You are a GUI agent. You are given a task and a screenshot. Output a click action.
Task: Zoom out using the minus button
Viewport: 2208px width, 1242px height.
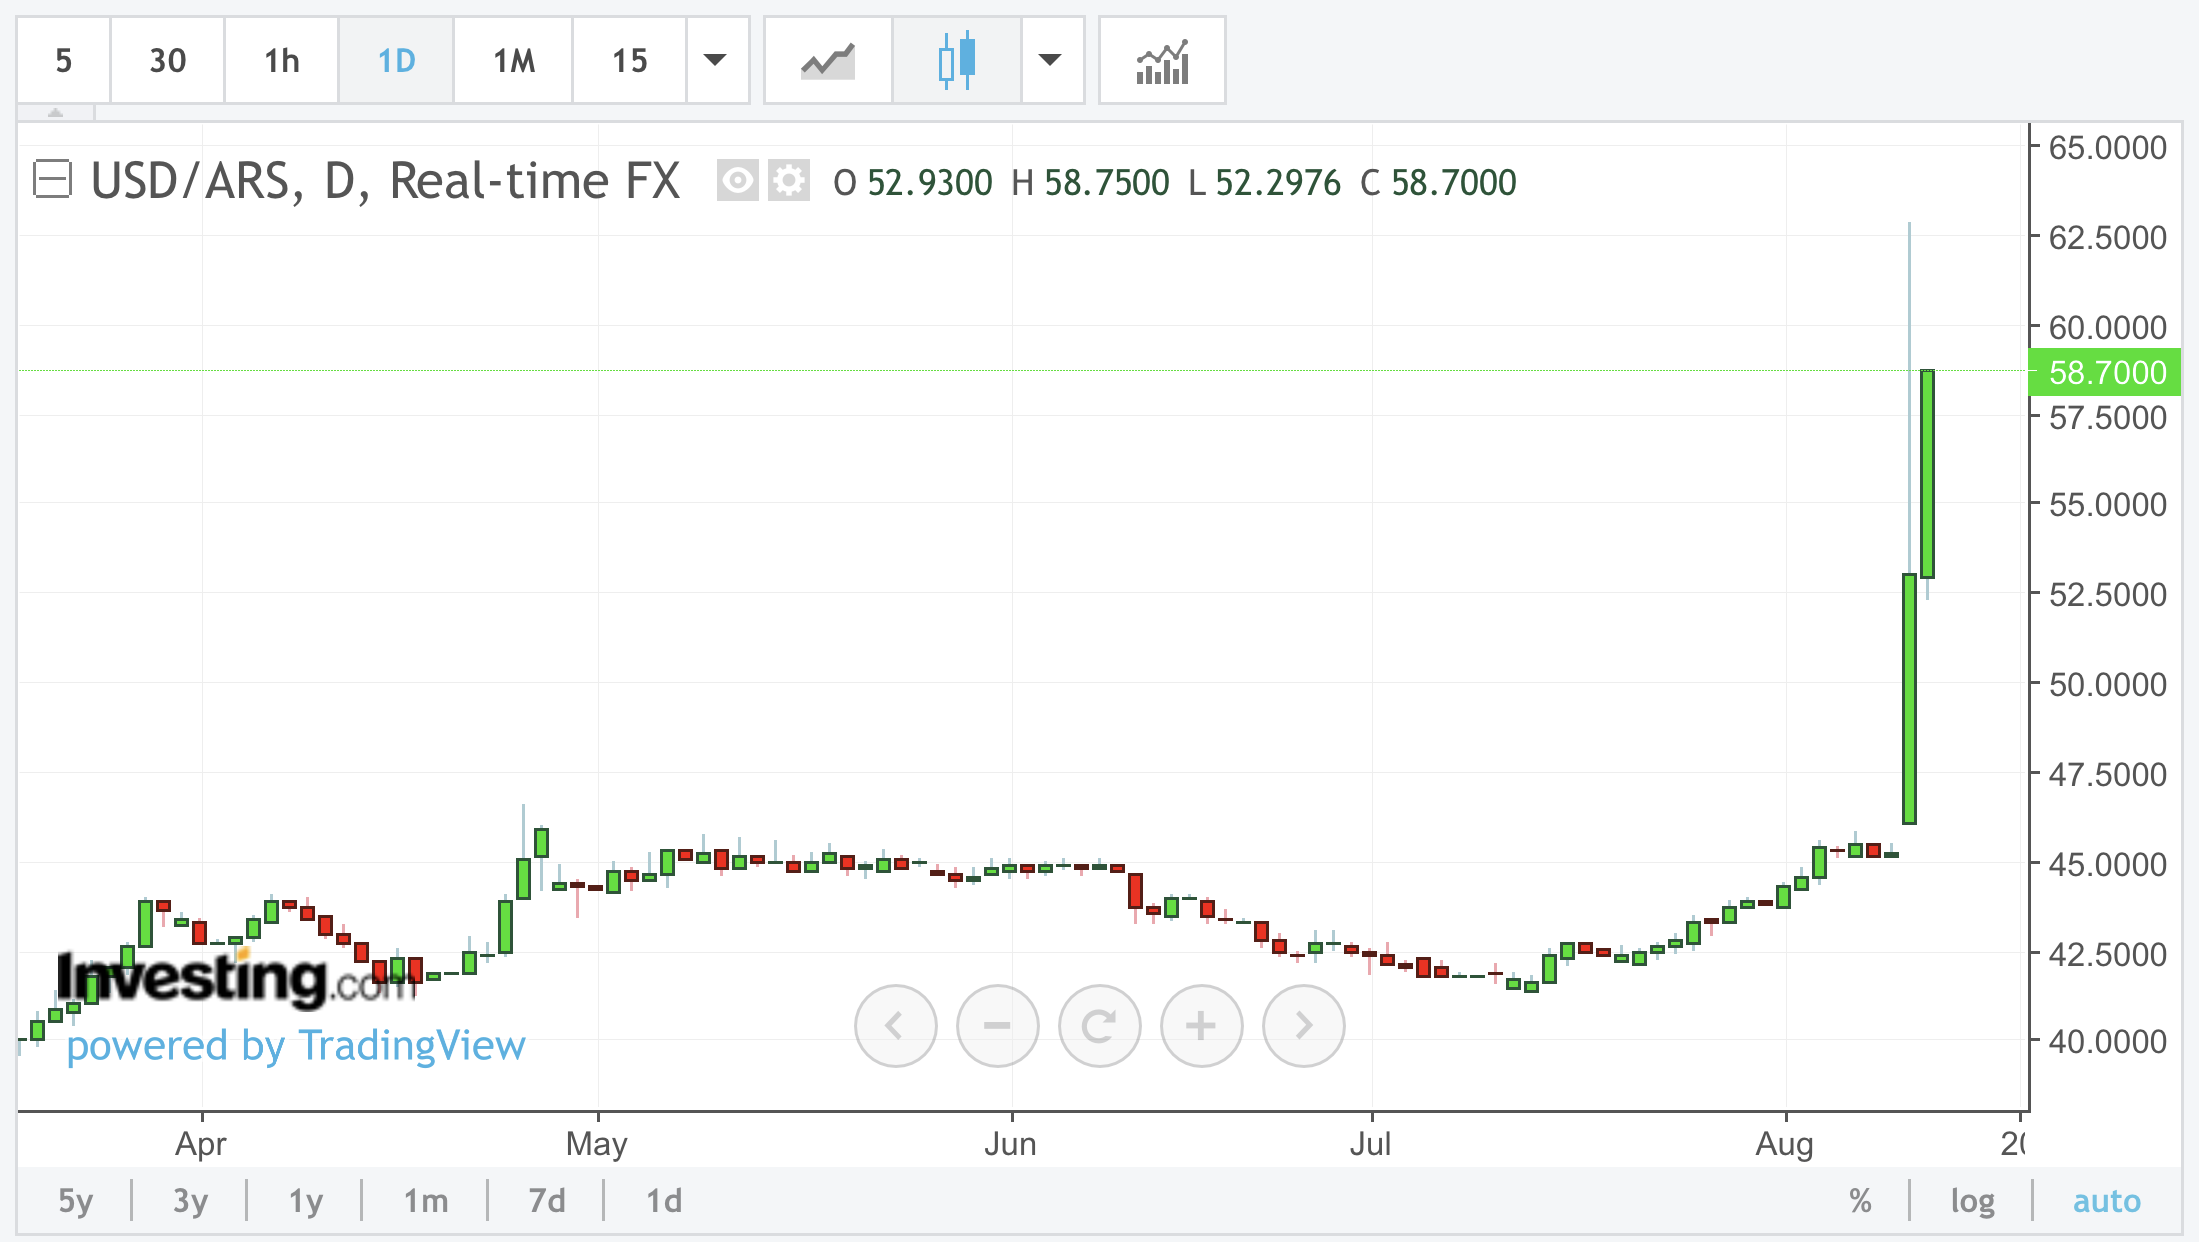pos(997,1025)
